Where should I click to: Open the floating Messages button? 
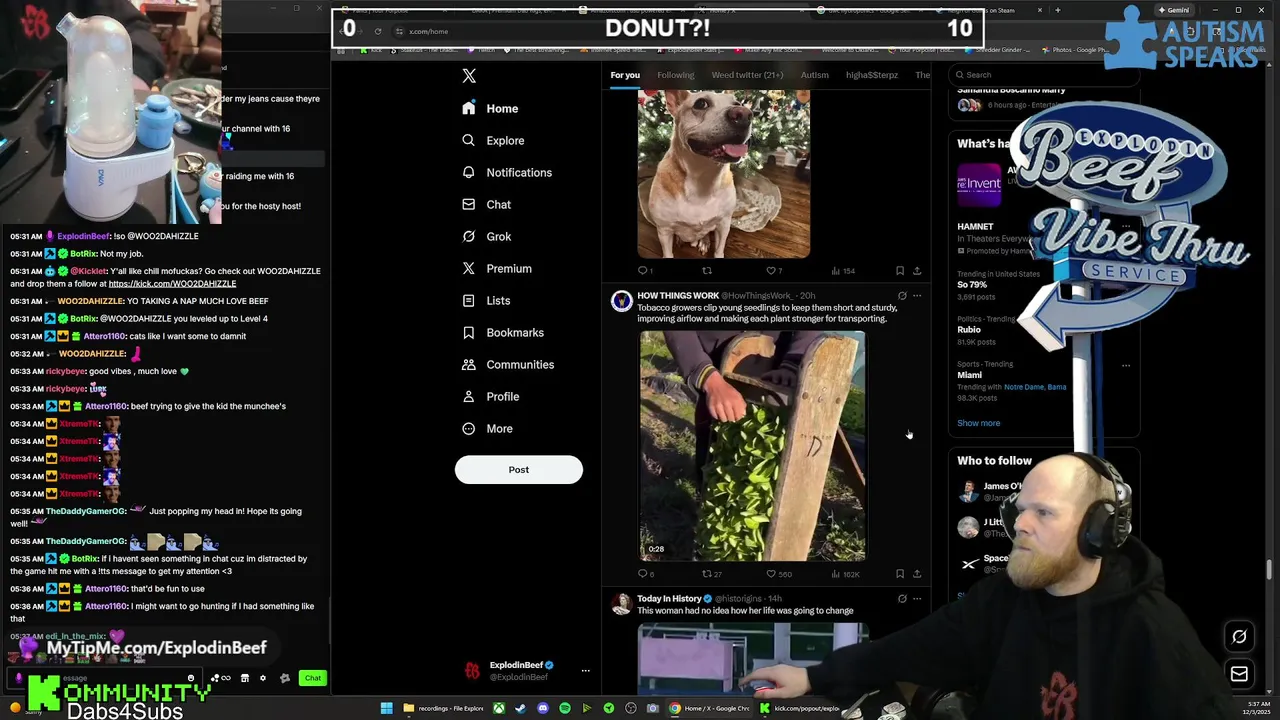pyautogui.click(x=1239, y=674)
